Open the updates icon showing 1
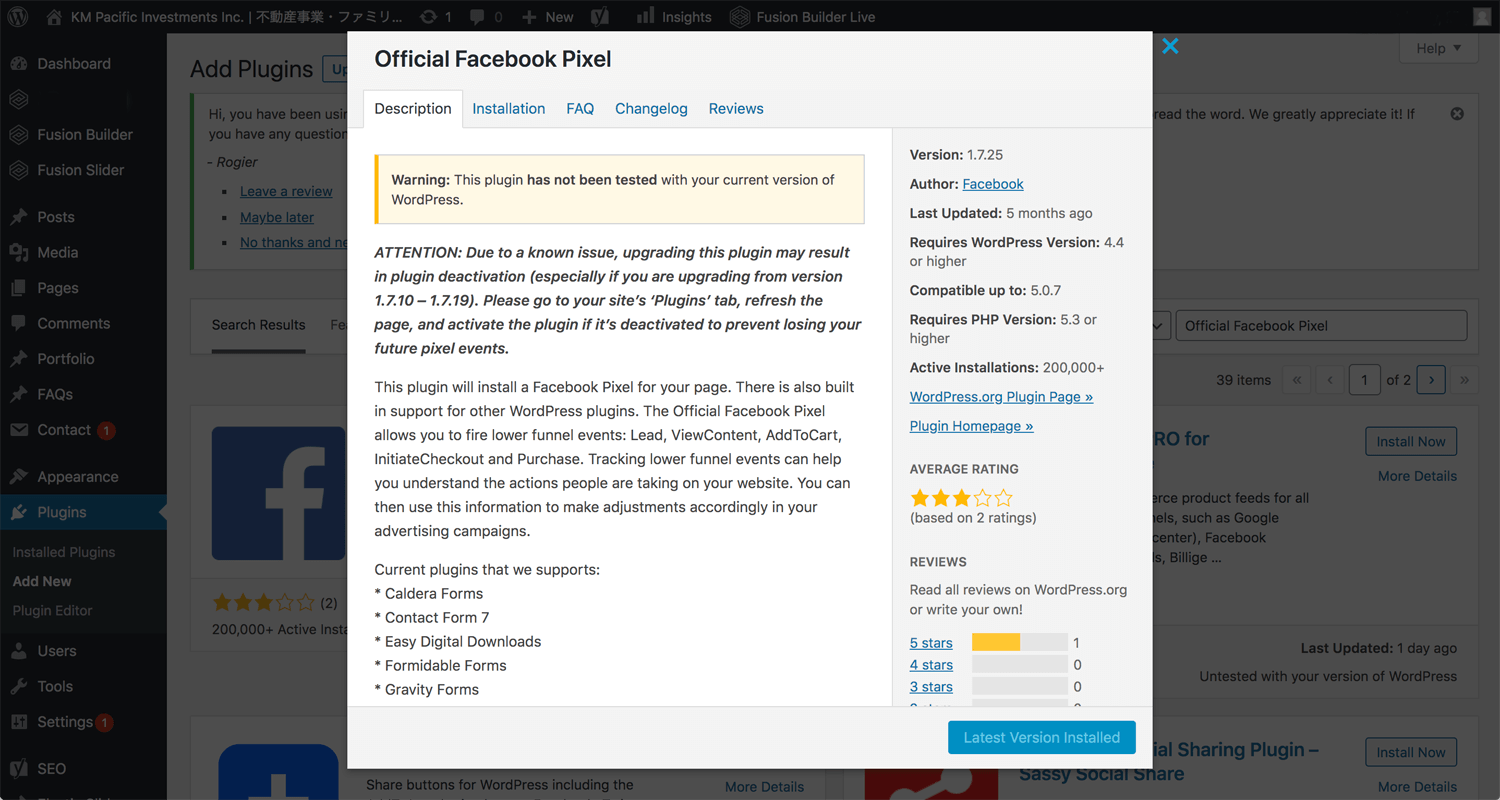Viewport: 1500px width, 800px height. (x=428, y=16)
